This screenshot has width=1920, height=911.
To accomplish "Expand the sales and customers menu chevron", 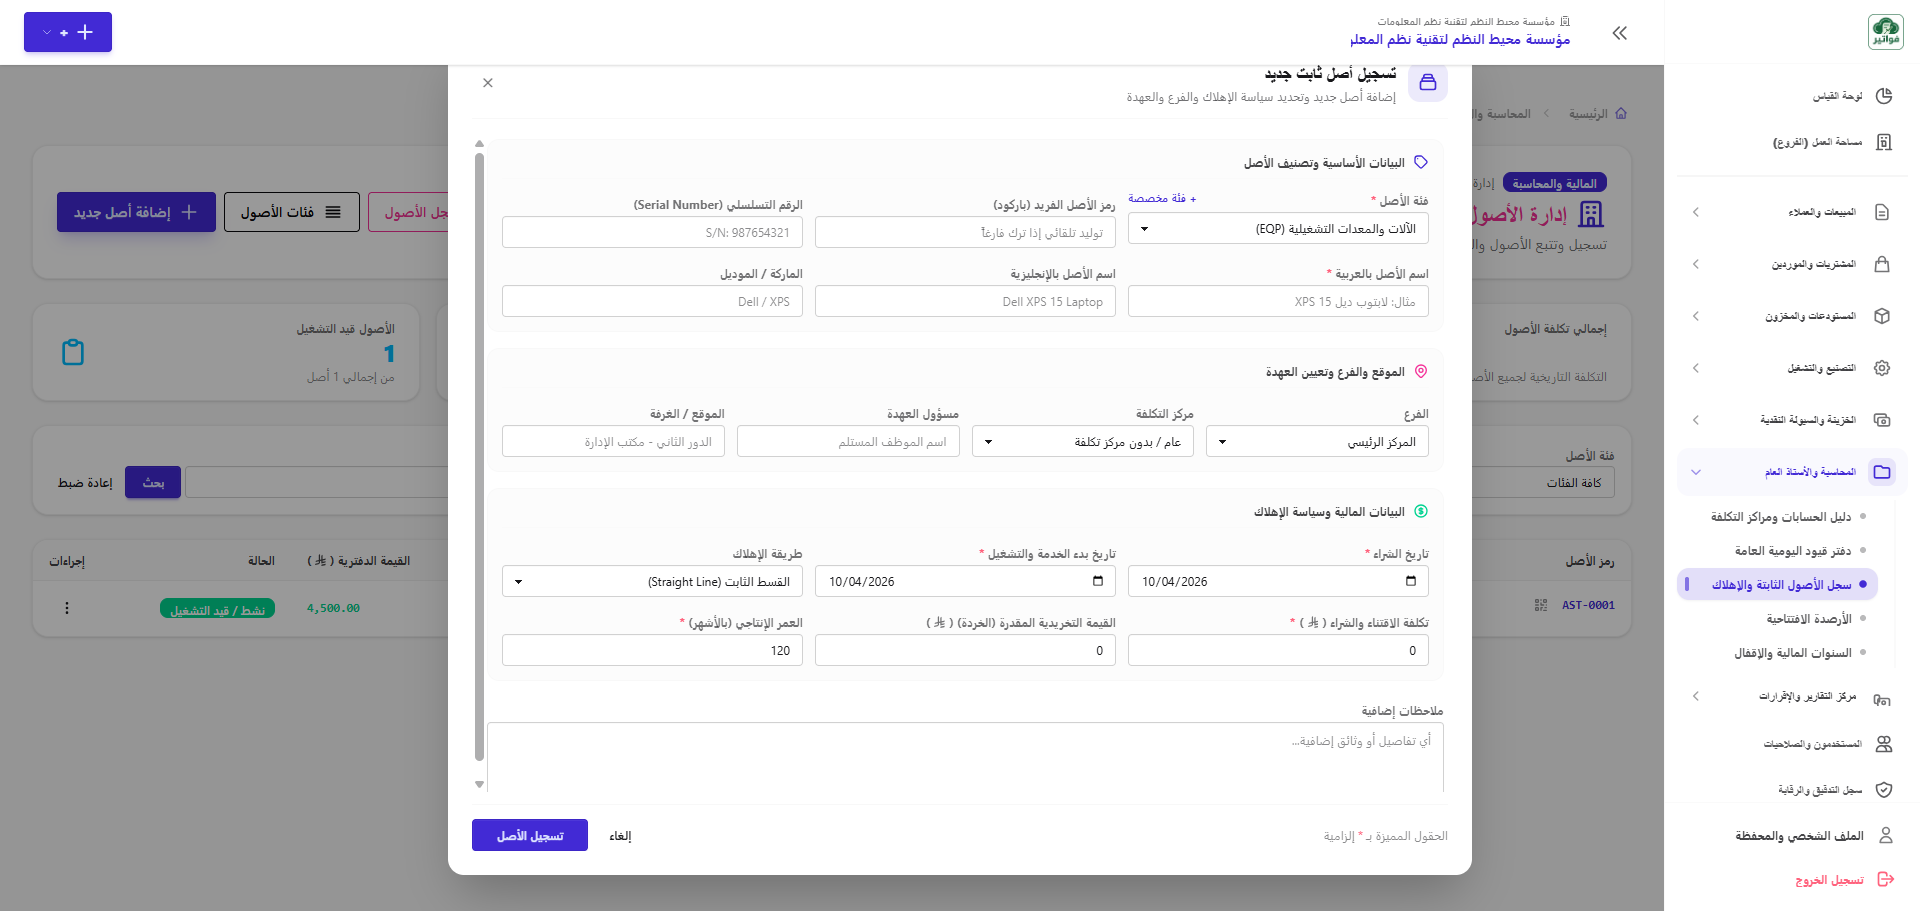I will point(1696,212).
